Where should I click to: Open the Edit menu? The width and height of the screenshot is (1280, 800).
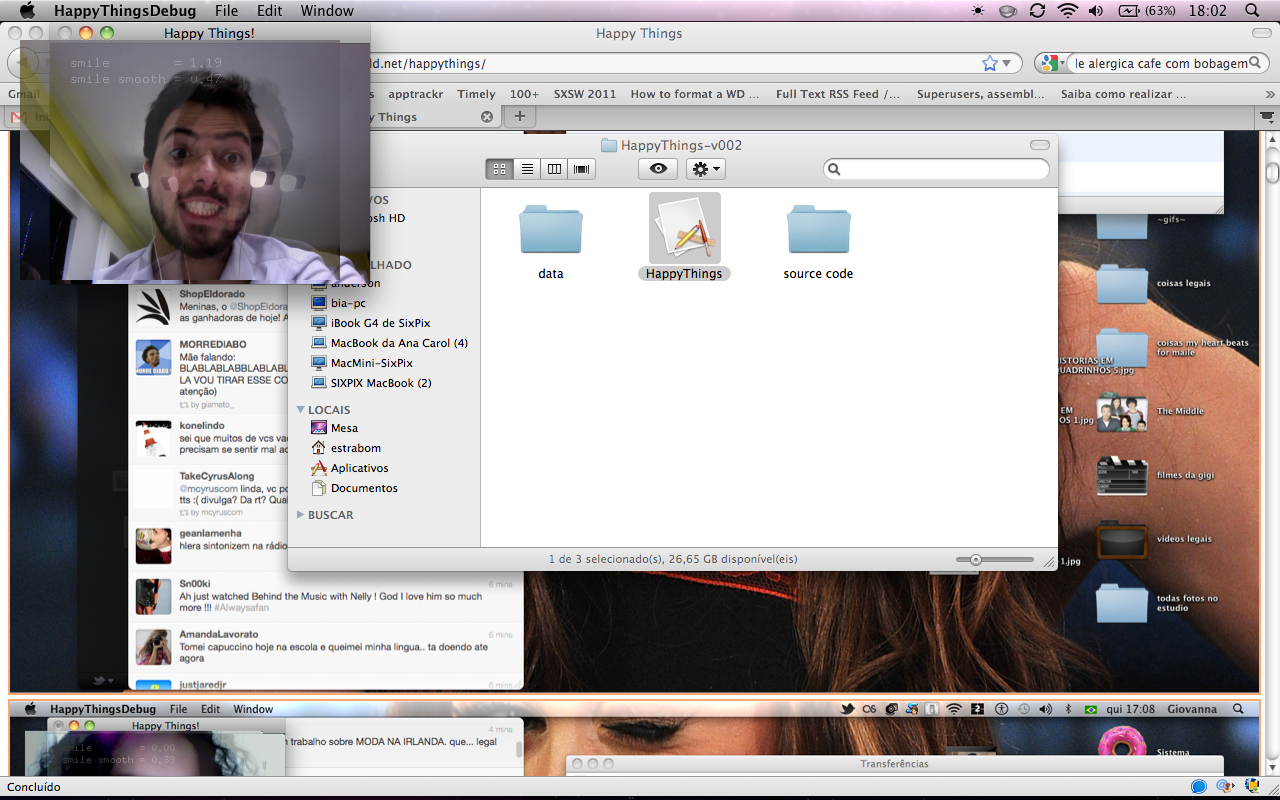[x=270, y=11]
